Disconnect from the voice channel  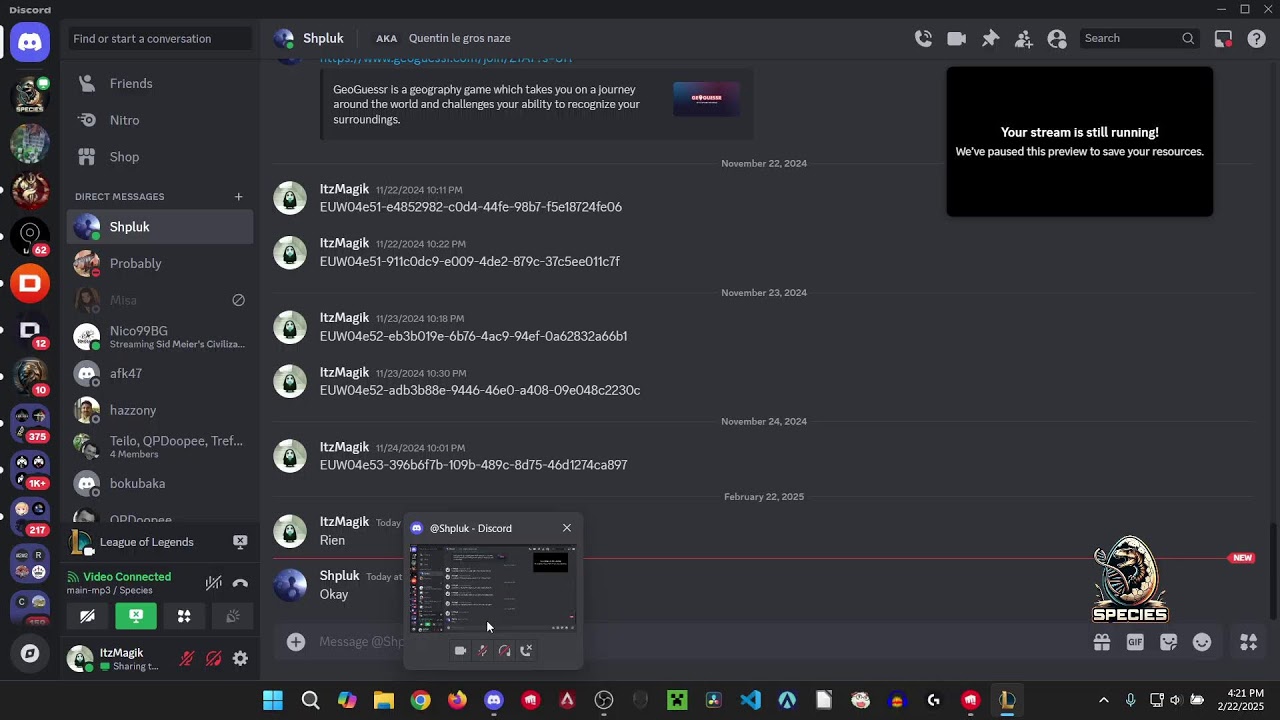pos(240,583)
